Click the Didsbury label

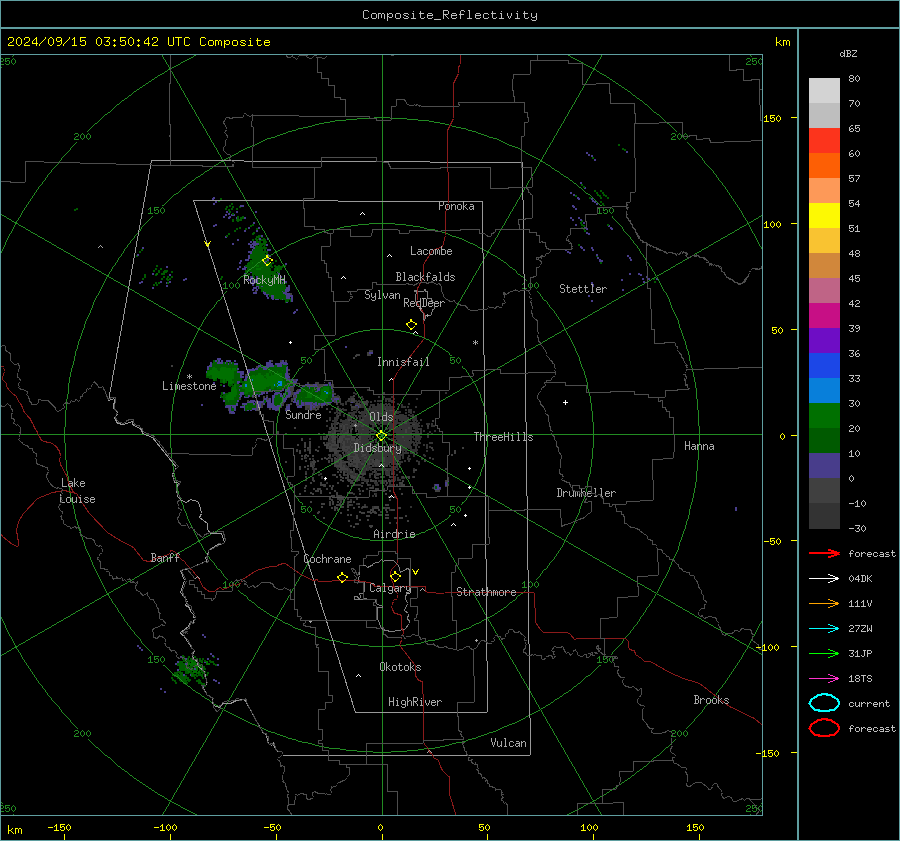click(x=377, y=448)
